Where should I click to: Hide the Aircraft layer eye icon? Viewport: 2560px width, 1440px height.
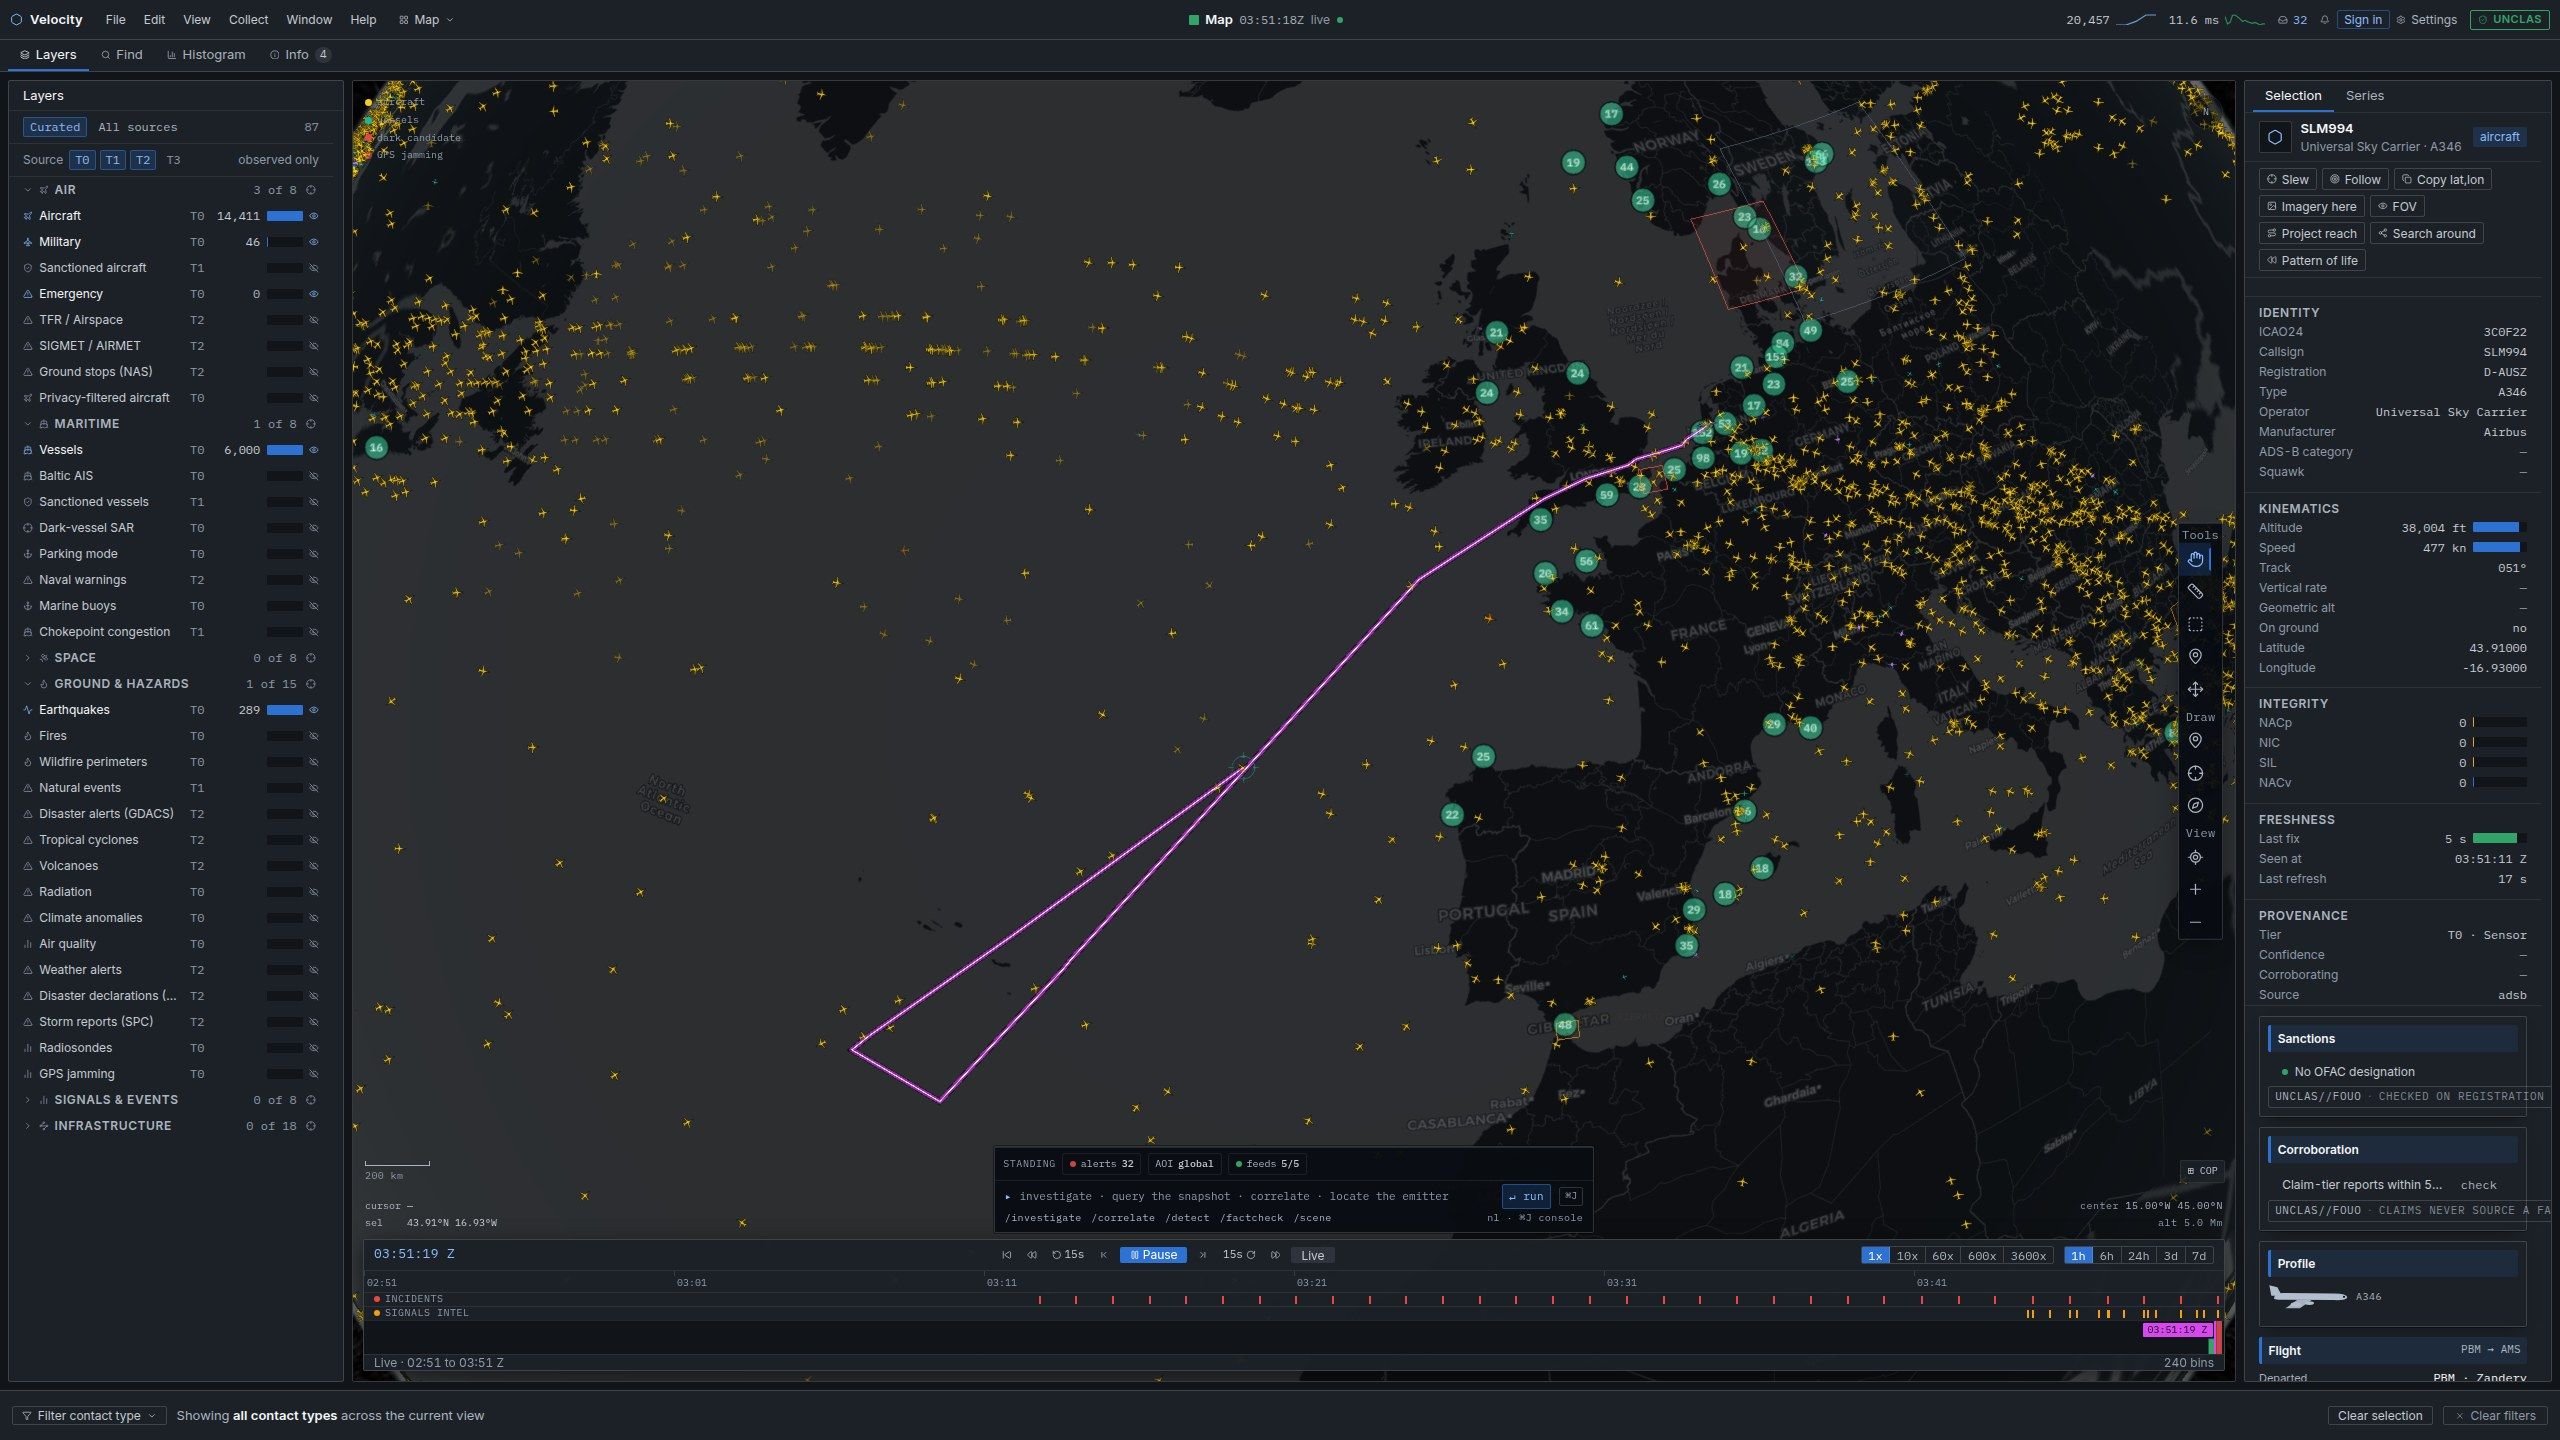[314, 216]
